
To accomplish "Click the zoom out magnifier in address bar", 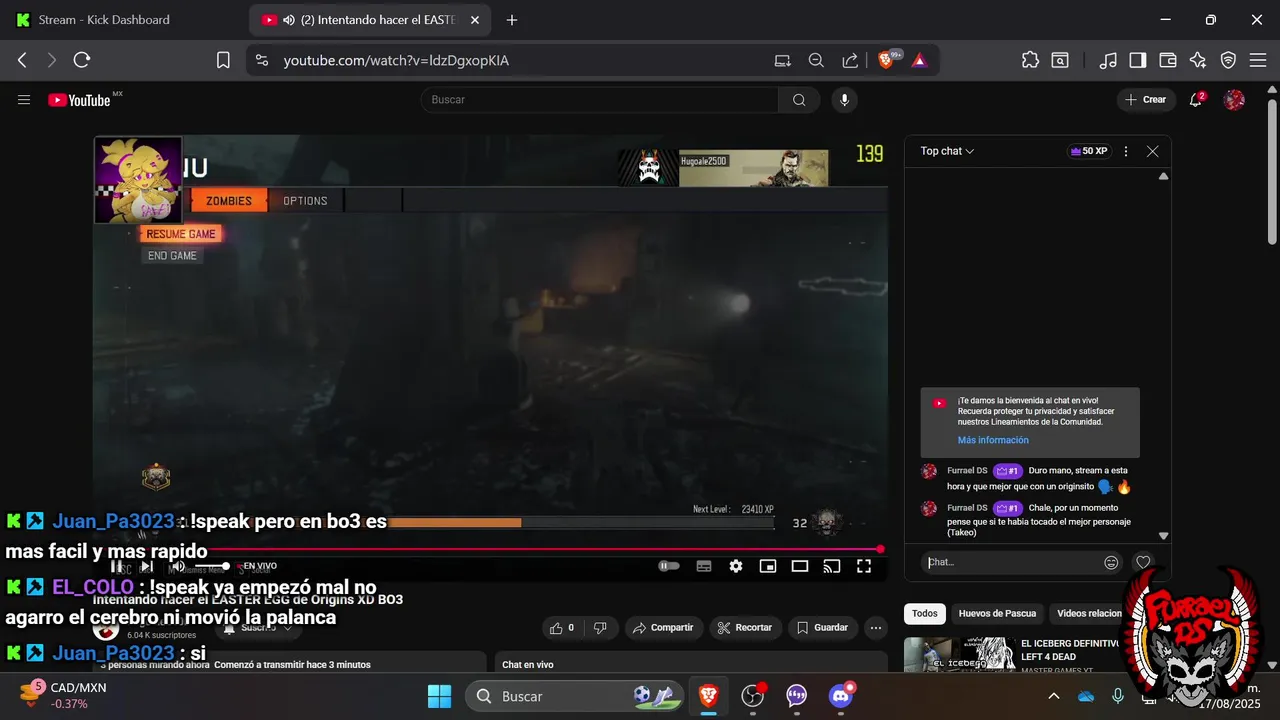I will coord(816,60).
